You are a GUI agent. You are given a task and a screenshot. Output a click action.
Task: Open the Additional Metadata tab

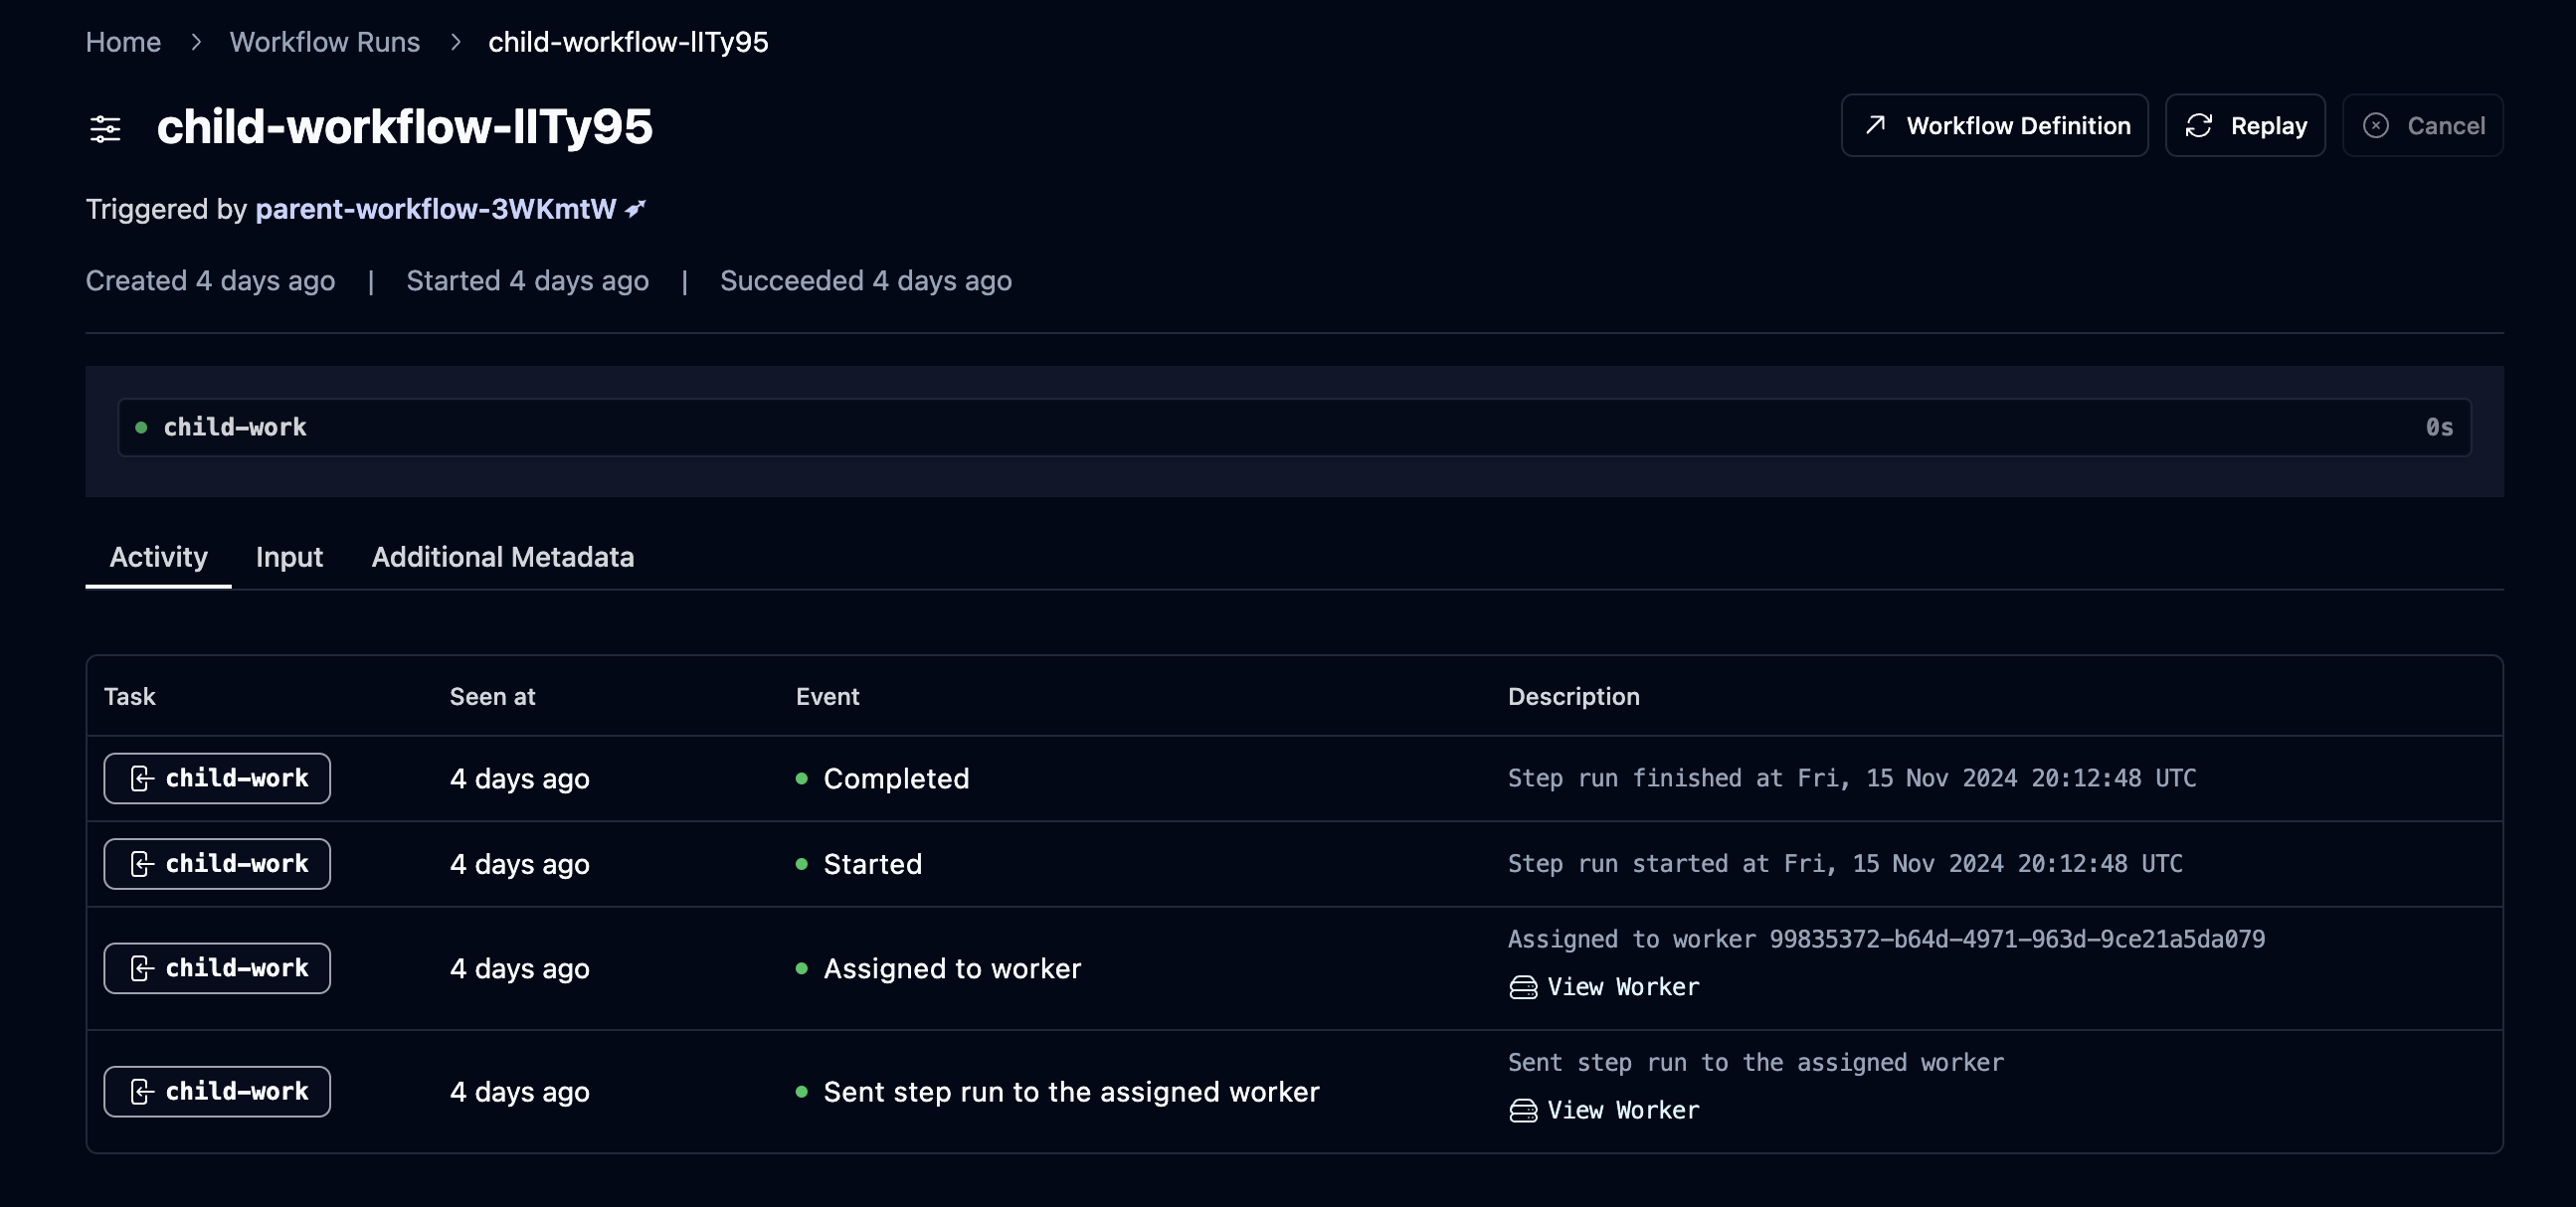502,557
